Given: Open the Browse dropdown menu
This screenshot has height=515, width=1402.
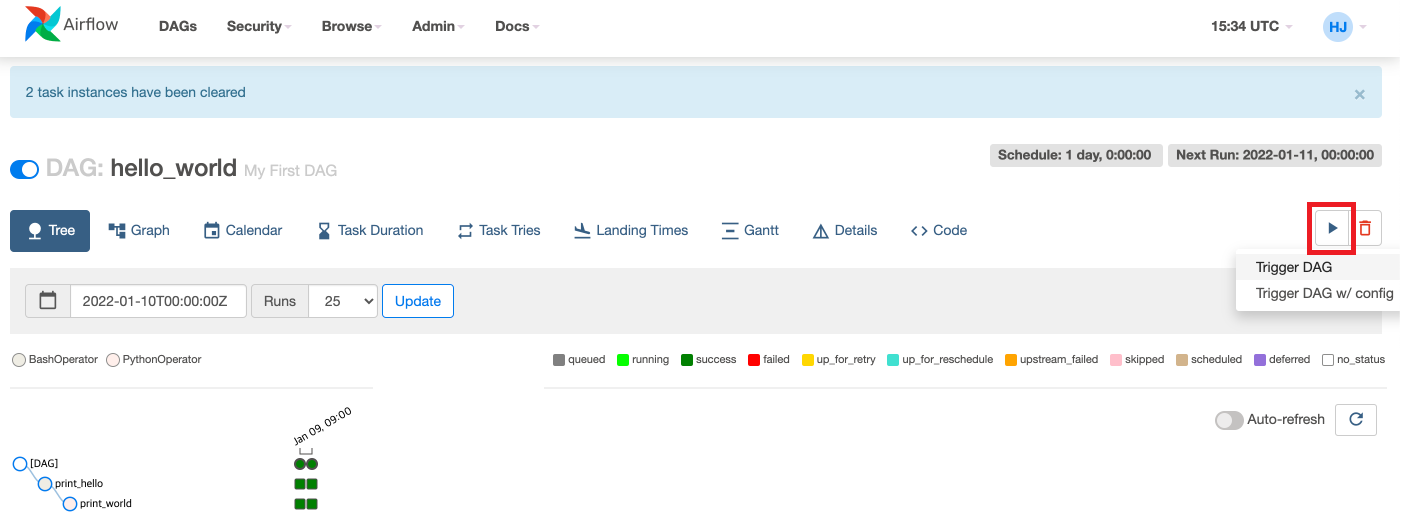Looking at the screenshot, I should tap(351, 26).
